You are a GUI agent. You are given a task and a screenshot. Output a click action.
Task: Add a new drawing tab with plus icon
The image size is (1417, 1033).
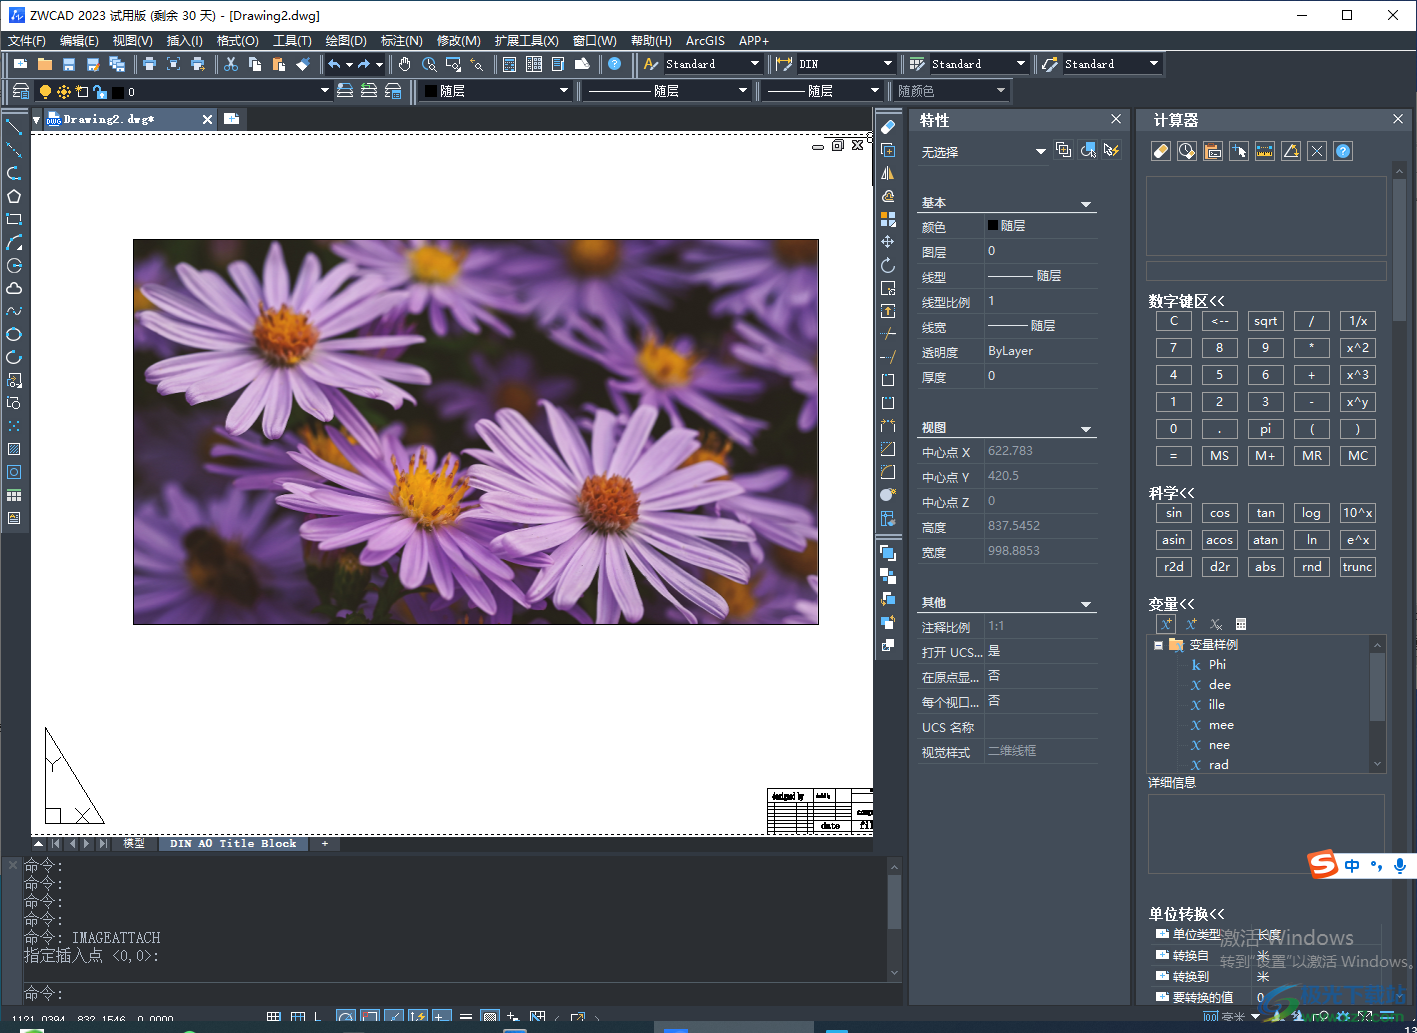[x=231, y=119]
